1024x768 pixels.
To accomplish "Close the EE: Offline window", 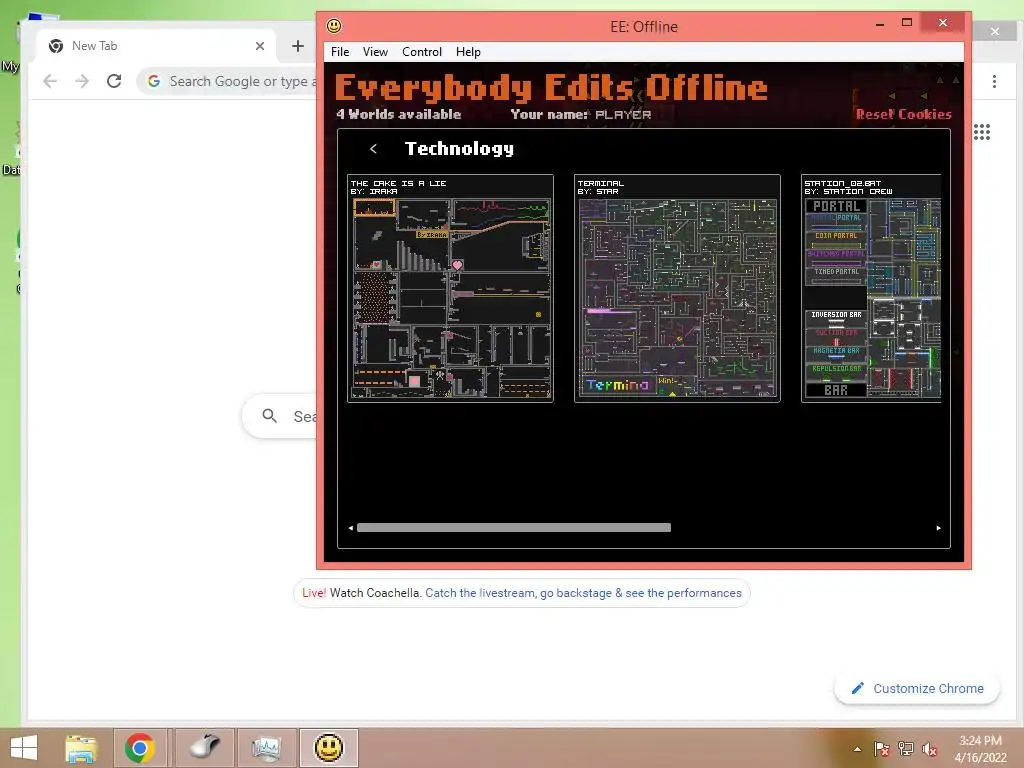I will coord(943,24).
